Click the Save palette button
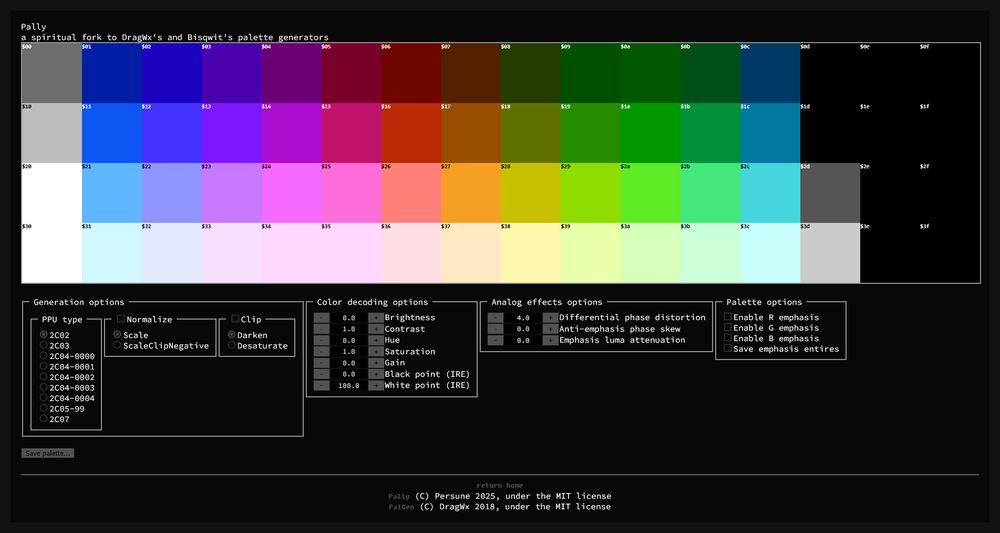Viewport: 1000px width, 533px height. tap(48, 453)
